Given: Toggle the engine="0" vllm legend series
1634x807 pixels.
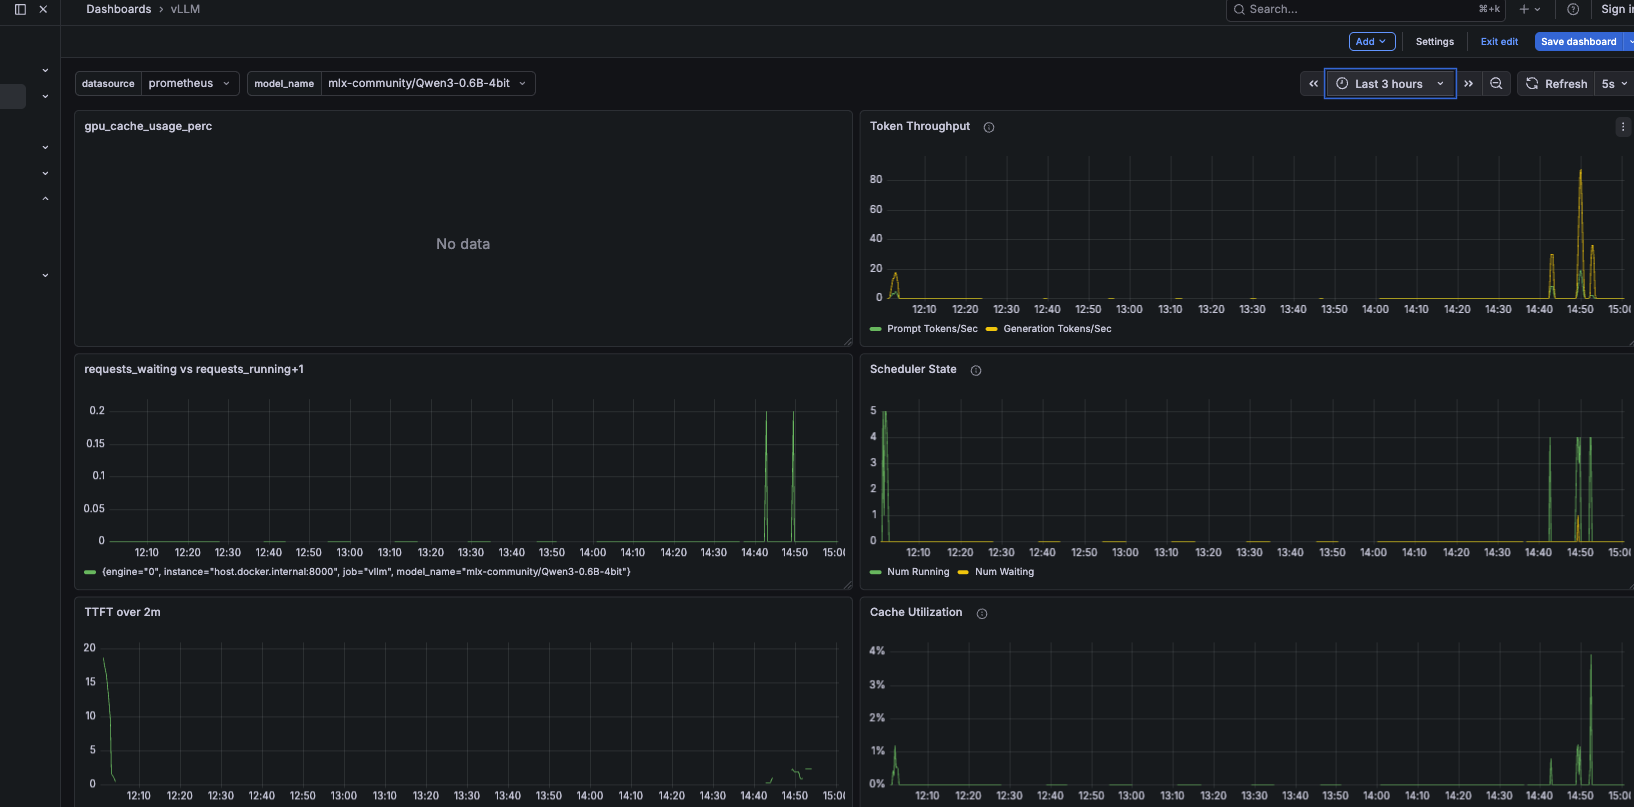Looking at the screenshot, I should click(x=366, y=572).
